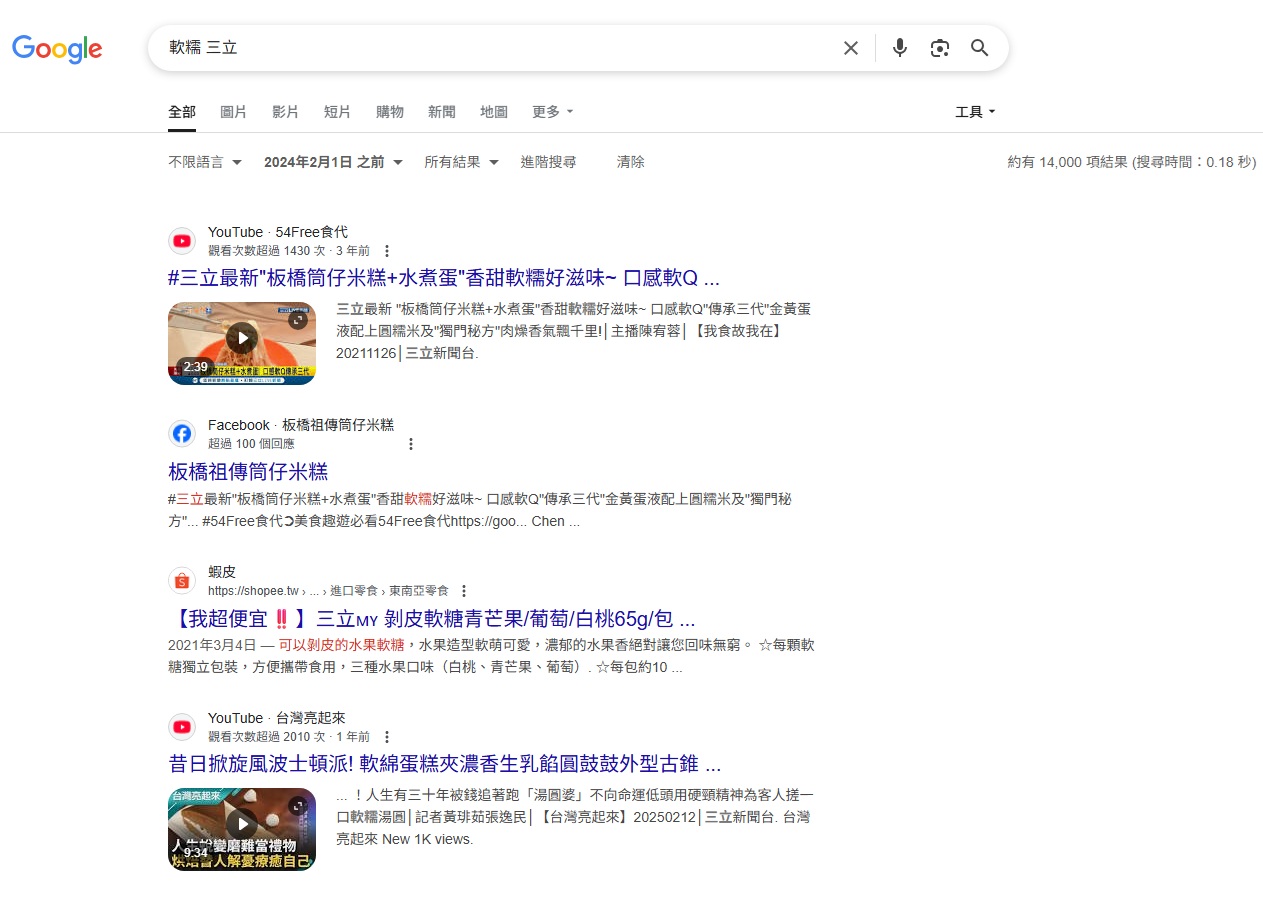Switch to the 影片 tab
The image size is (1263, 903).
[x=286, y=112]
